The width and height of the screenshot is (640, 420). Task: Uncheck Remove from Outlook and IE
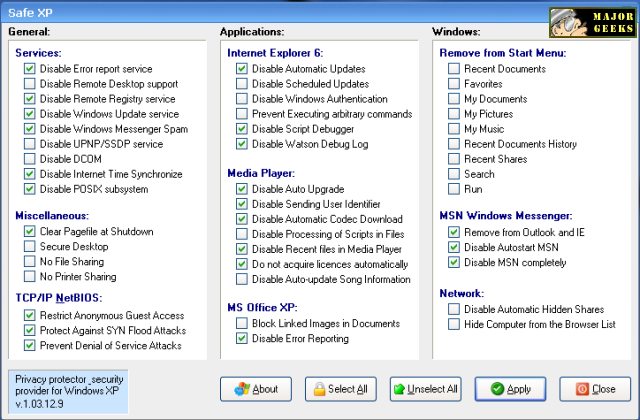[x=454, y=232]
